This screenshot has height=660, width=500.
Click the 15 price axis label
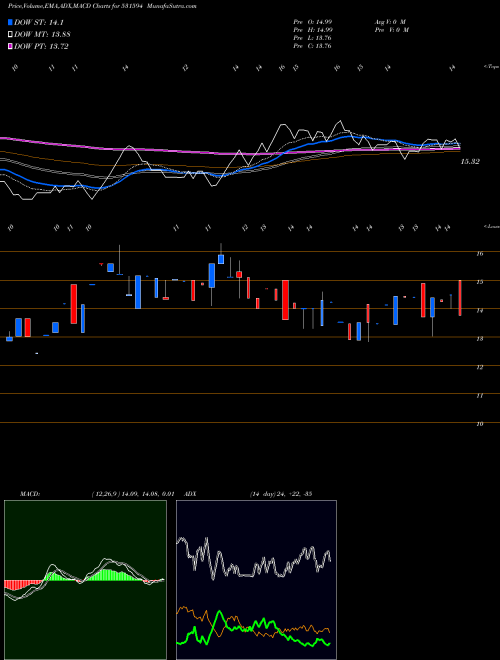(479, 282)
